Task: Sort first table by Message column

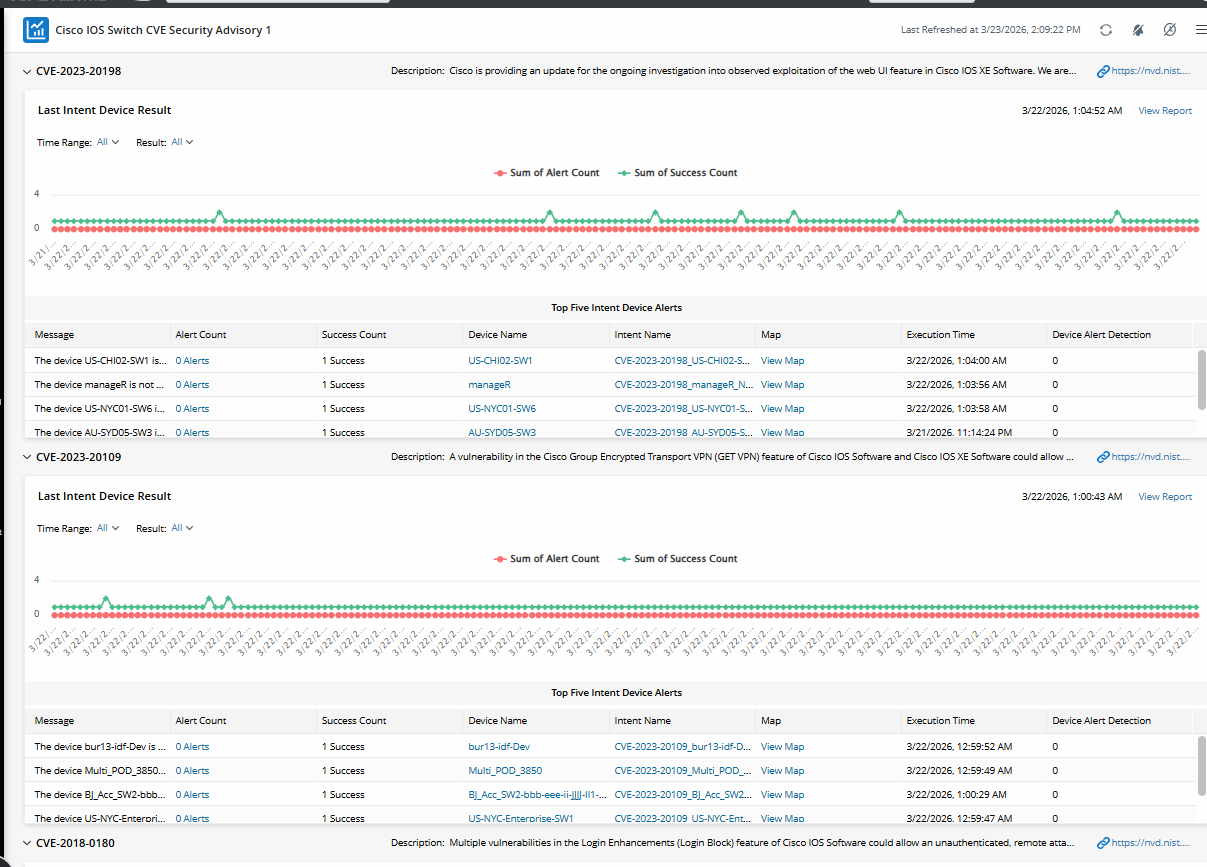Action: pos(54,335)
